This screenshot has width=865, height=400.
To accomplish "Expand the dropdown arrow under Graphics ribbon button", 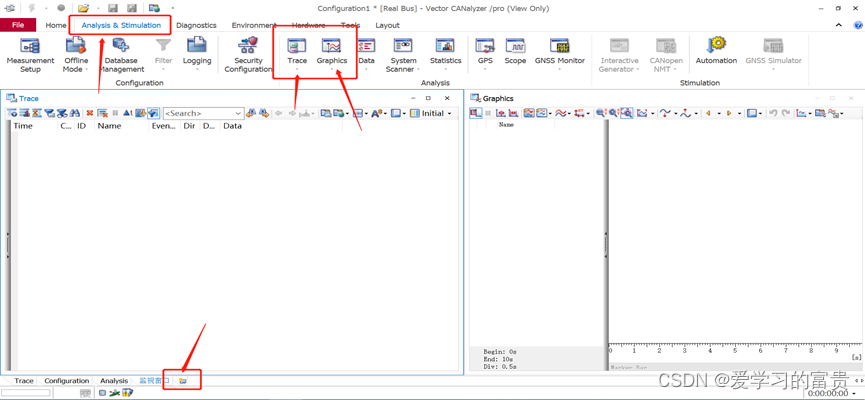I will point(332,70).
